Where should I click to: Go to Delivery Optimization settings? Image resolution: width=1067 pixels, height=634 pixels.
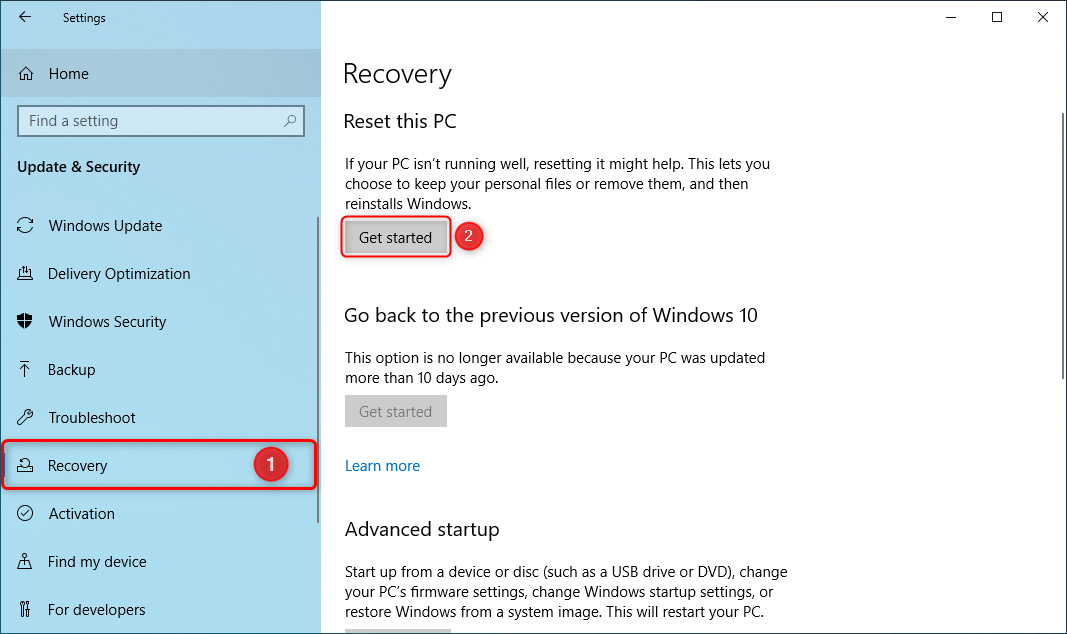pyautogui.click(x=159, y=273)
